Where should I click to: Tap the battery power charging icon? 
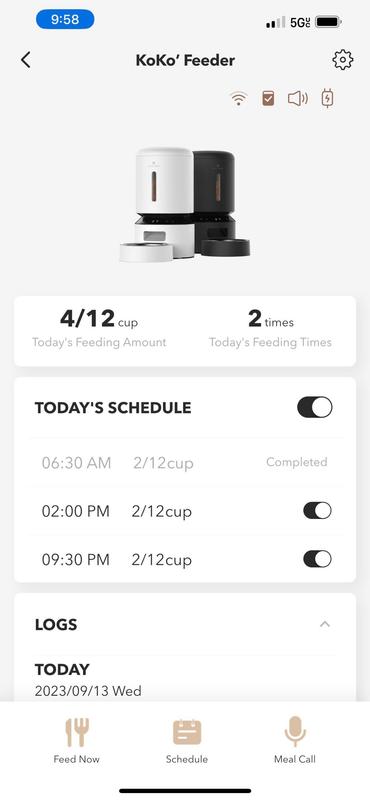click(327, 98)
